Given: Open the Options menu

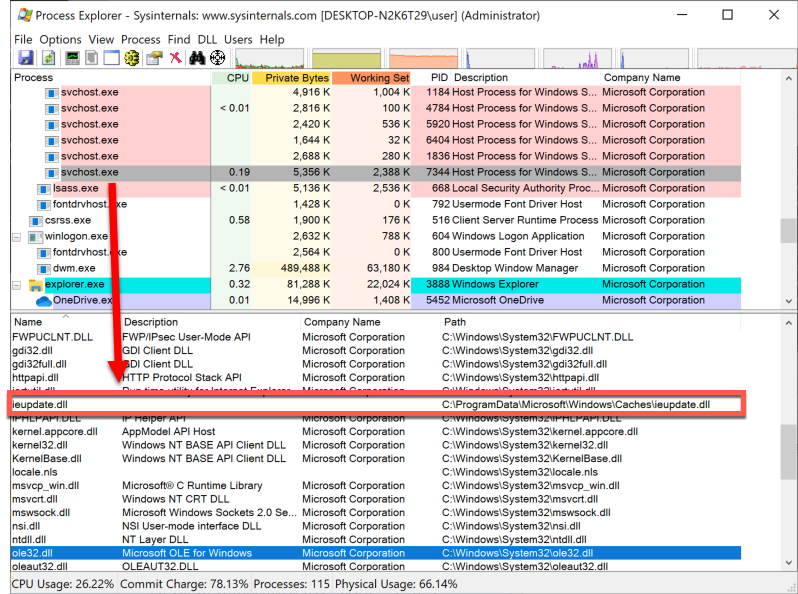Looking at the screenshot, I should pos(61,39).
